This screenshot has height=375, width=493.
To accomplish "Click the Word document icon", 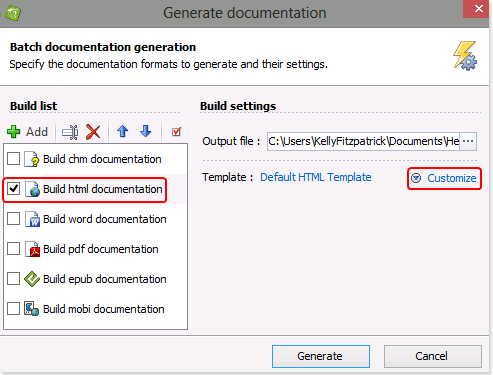I will point(32,219).
